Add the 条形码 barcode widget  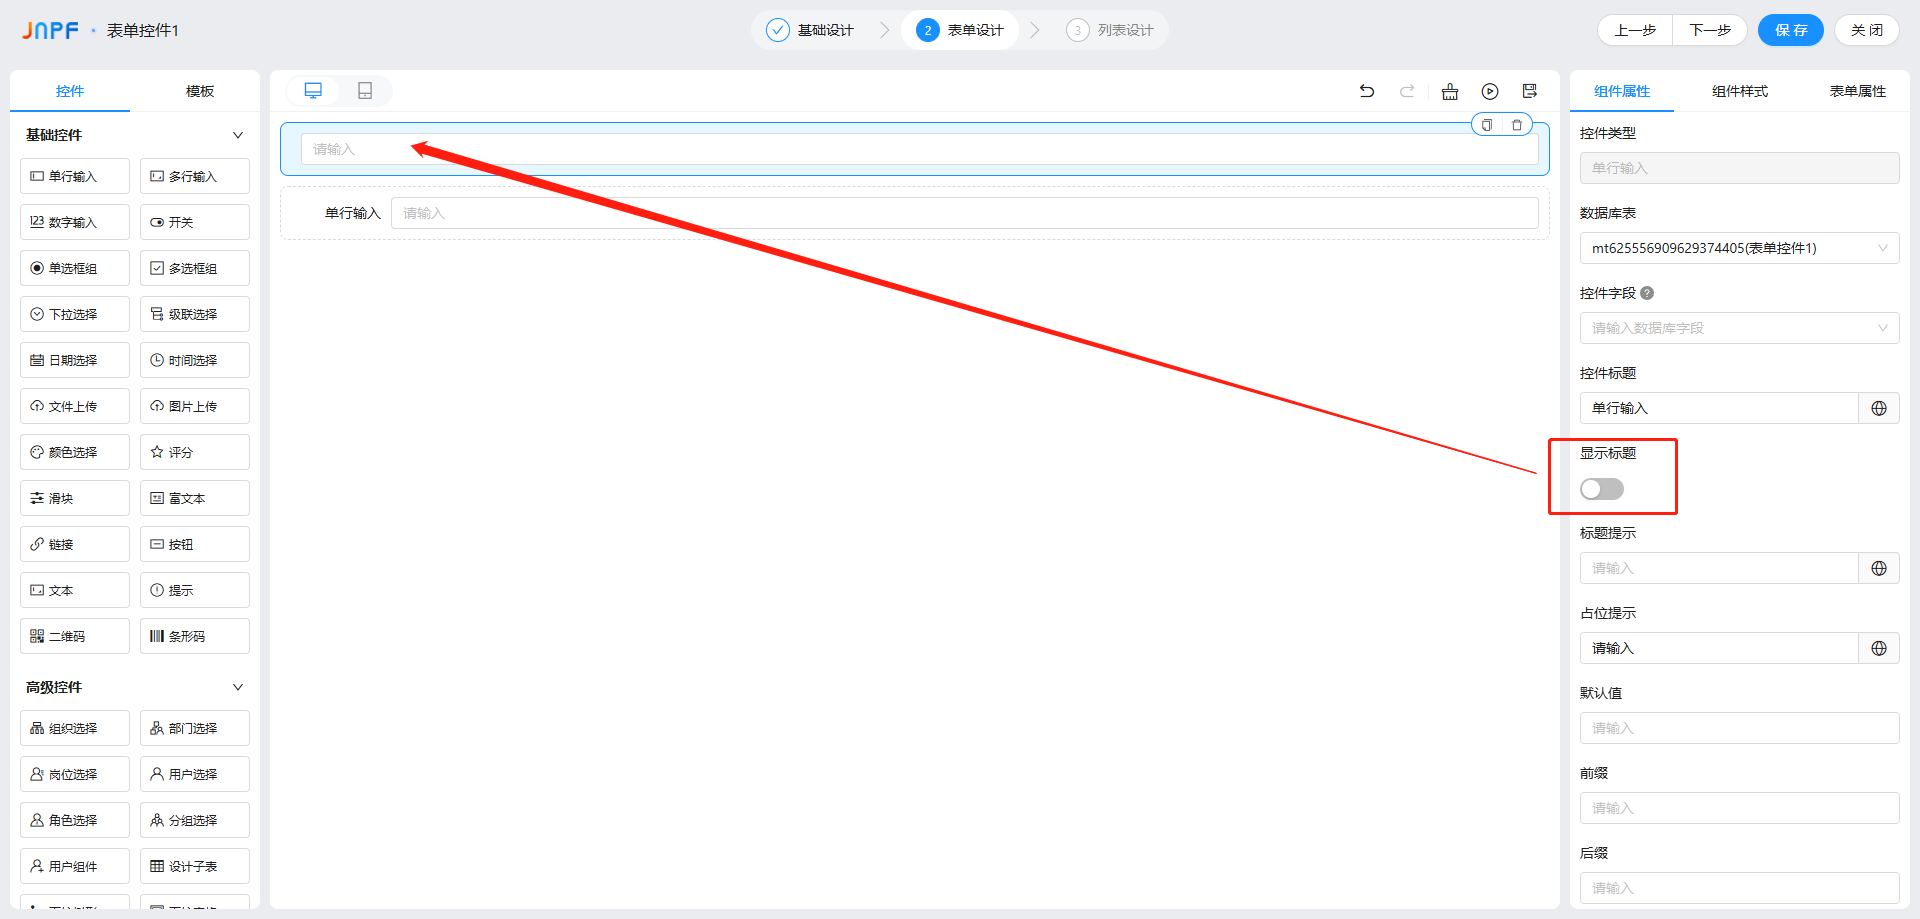(x=195, y=636)
